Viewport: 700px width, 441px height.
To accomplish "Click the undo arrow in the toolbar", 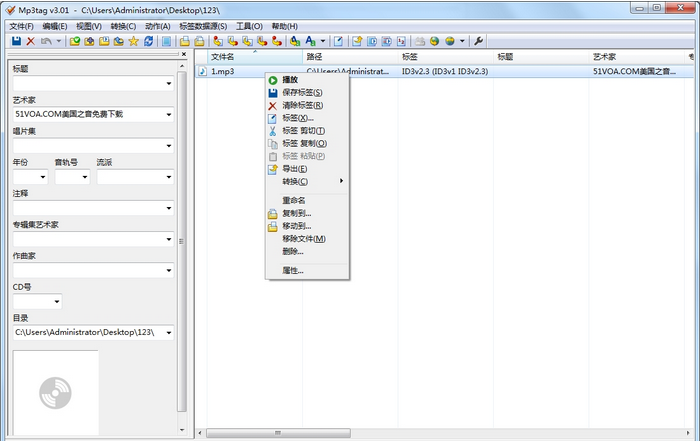I will (x=46, y=41).
